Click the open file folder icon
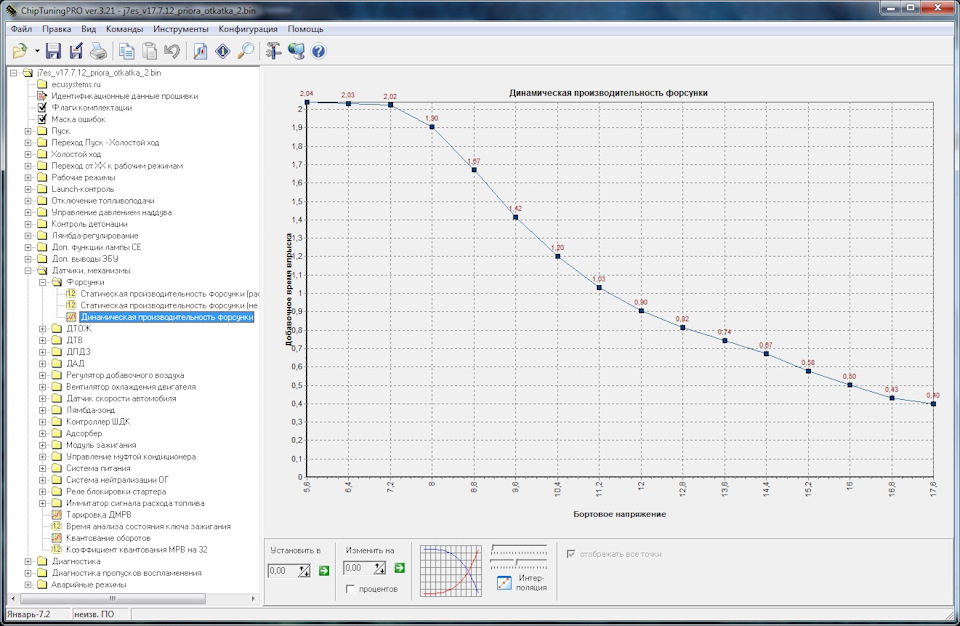The width and height of the screenshot is (960, 626). click(x=20, y=51)
